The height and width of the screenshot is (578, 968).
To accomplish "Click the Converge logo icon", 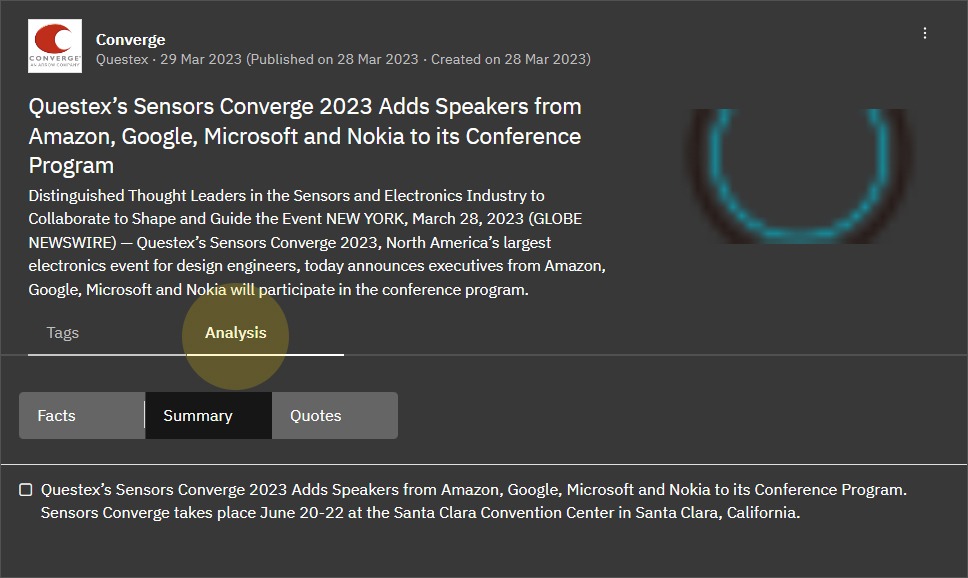I will pyautogui.click(x=55, y=46).
